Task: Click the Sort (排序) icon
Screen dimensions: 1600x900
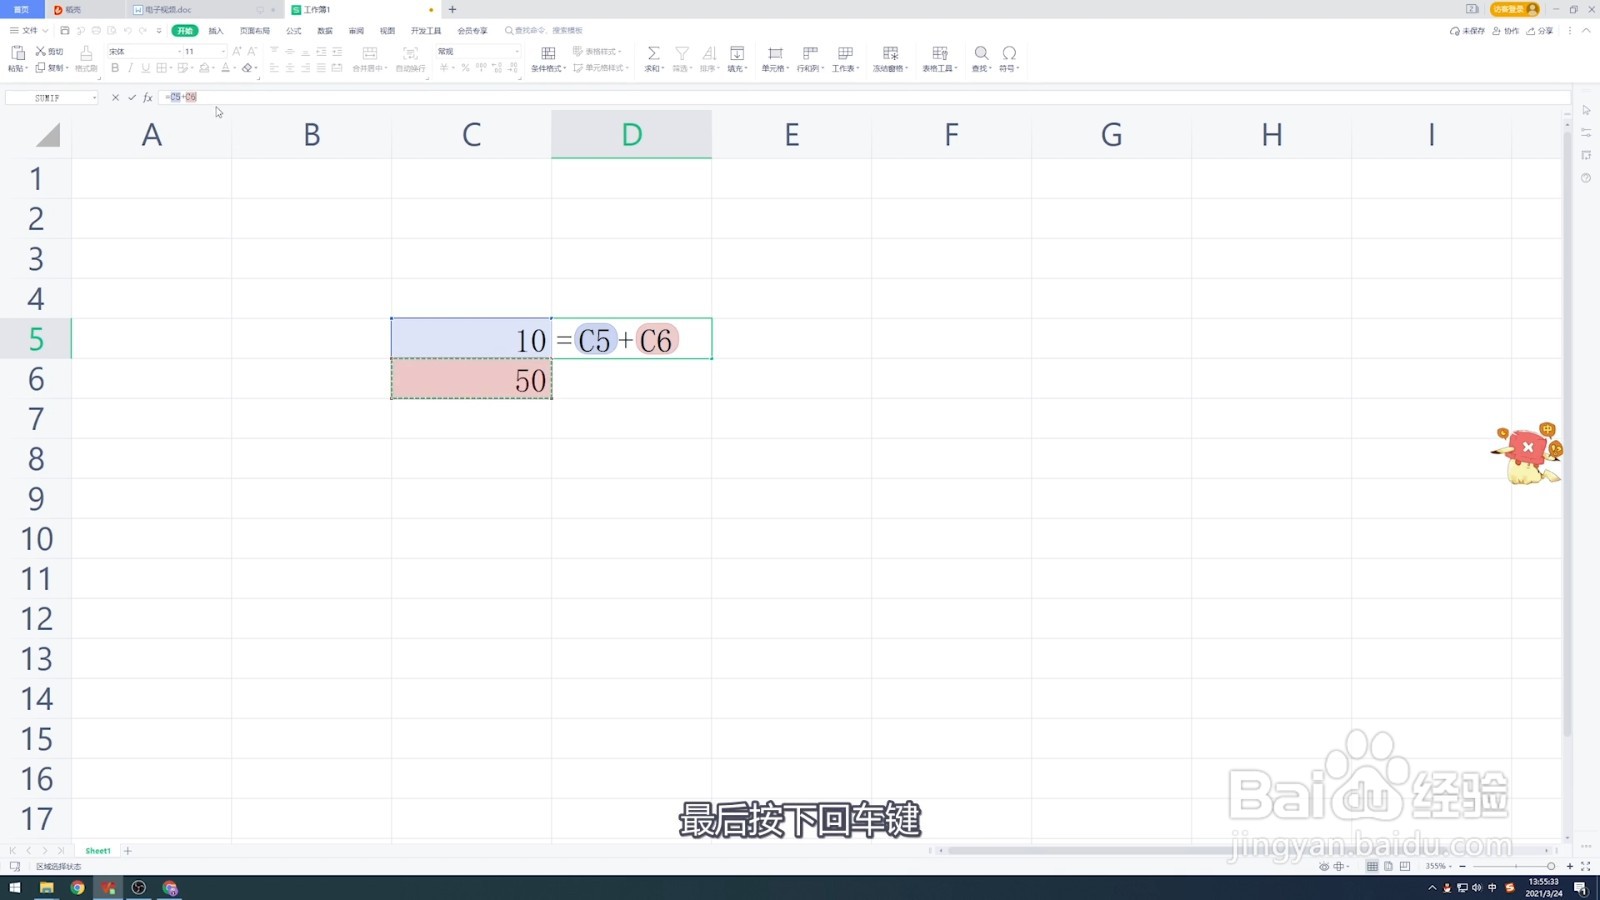Action: [x=709, y=53]
